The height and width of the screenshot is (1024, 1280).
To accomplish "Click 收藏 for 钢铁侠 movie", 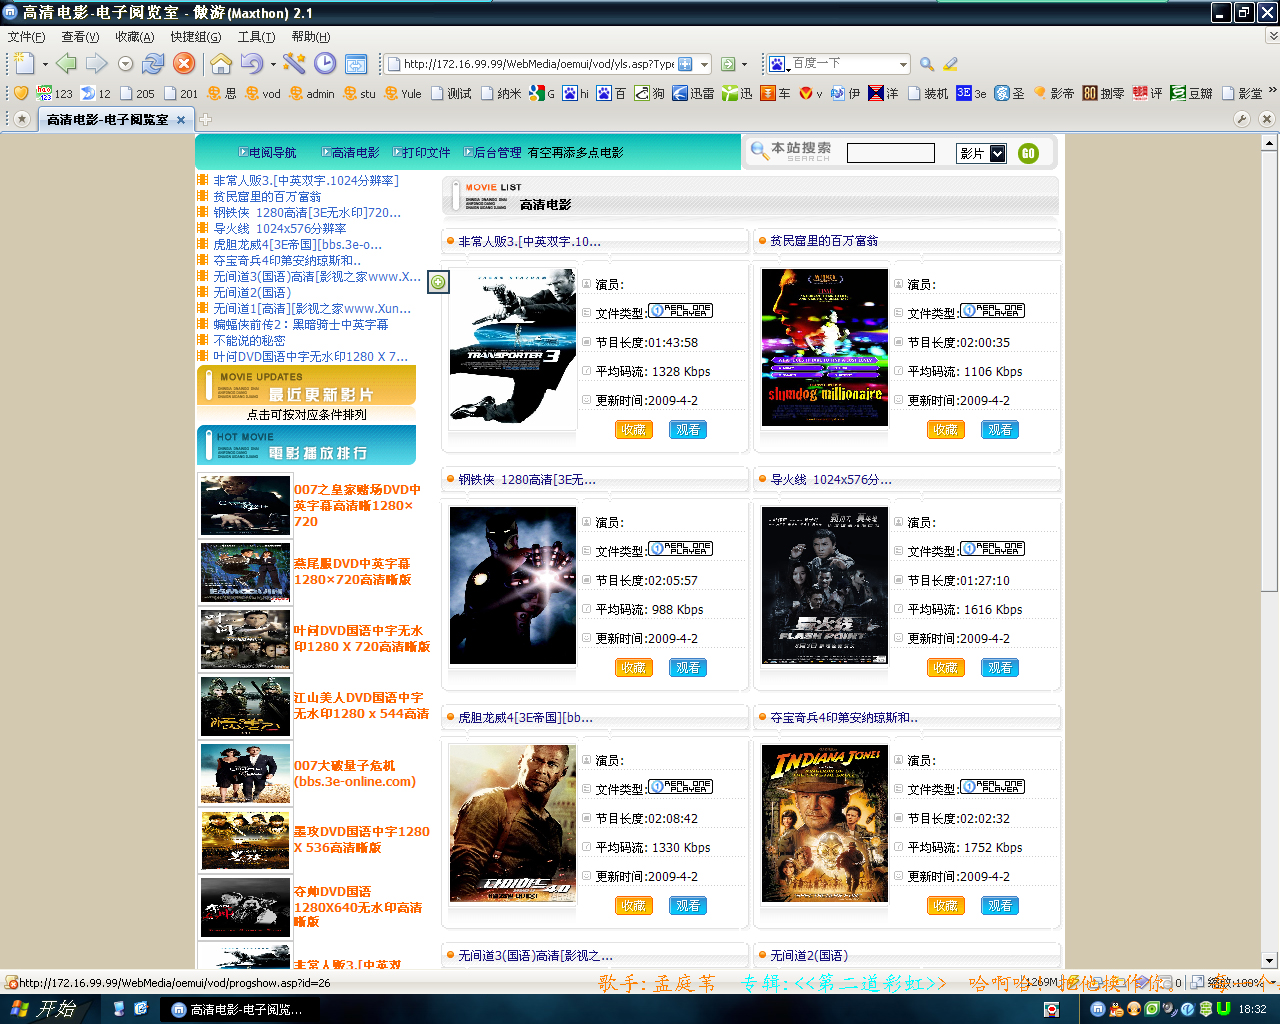I will (x=634, y=668).
